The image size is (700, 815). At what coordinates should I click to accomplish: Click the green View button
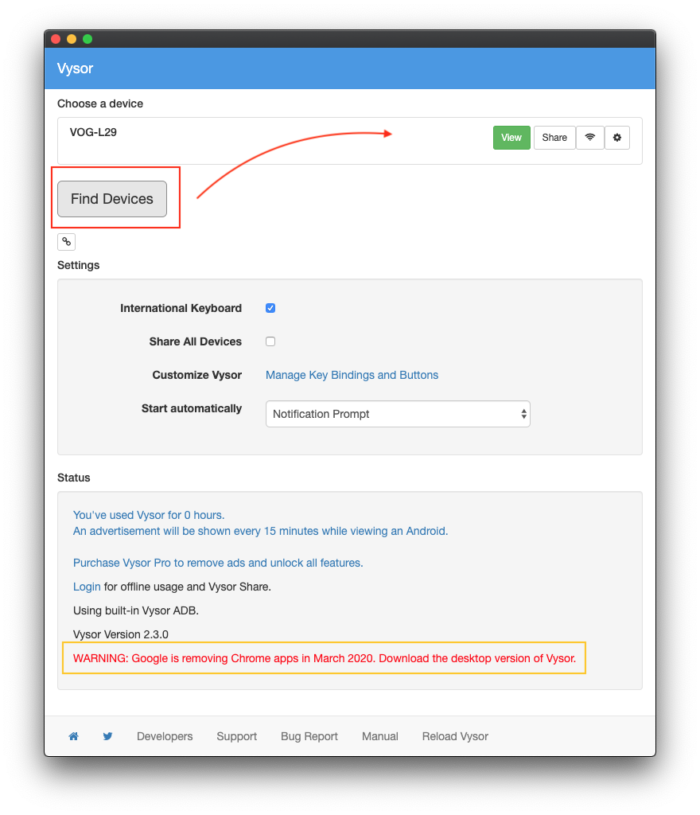click(x=511, y=138)
